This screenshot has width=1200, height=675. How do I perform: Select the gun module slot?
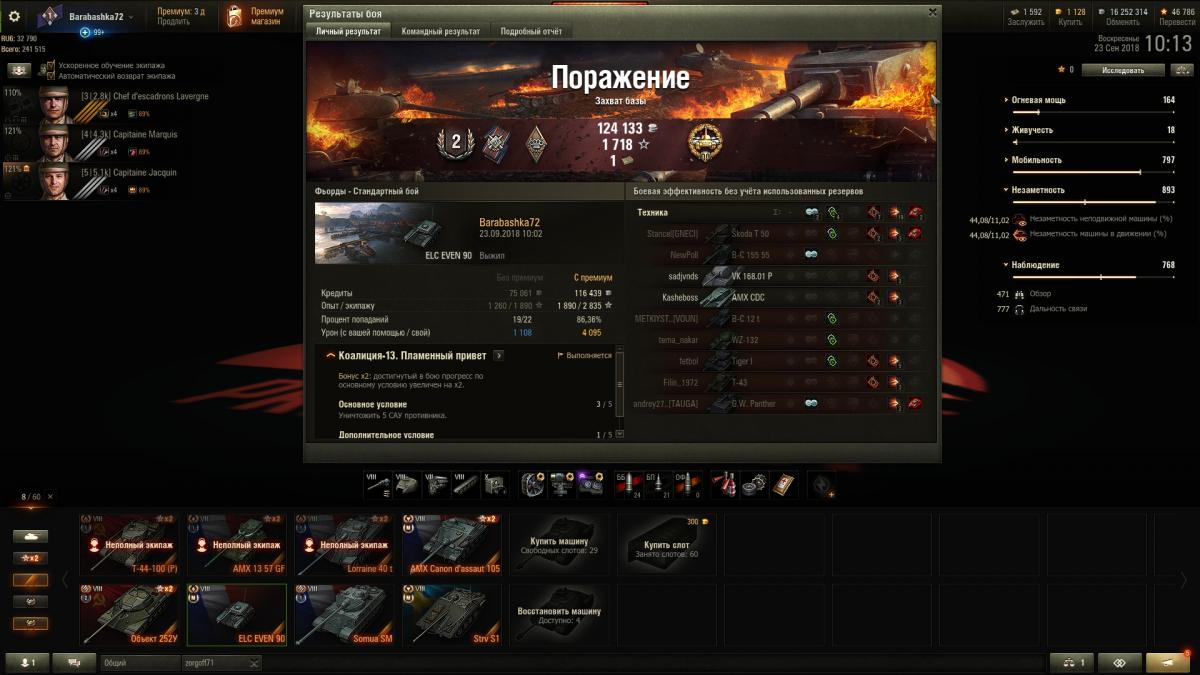pyautogui.click(x=379, y=484)
